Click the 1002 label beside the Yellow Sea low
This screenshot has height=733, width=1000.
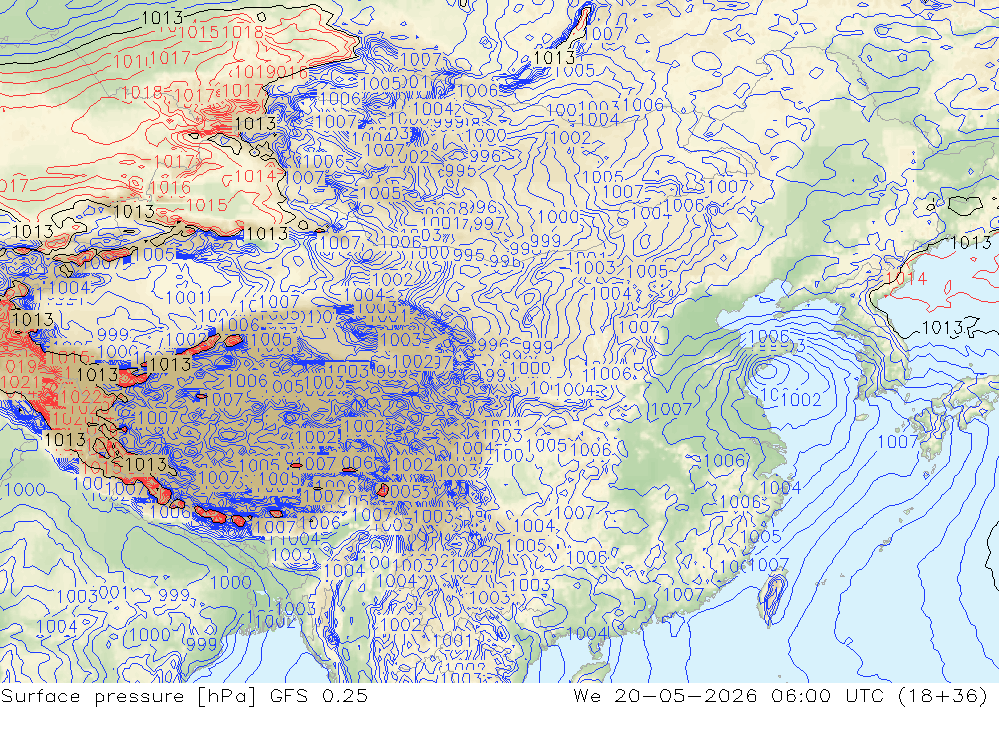pyautogui.click(x=801, y=400)
